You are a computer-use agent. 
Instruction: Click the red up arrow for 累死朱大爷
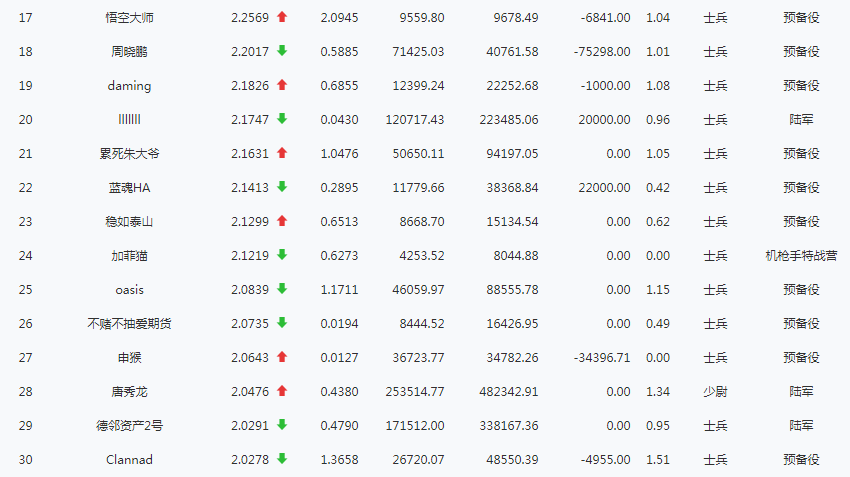click(x=282, y=153)
